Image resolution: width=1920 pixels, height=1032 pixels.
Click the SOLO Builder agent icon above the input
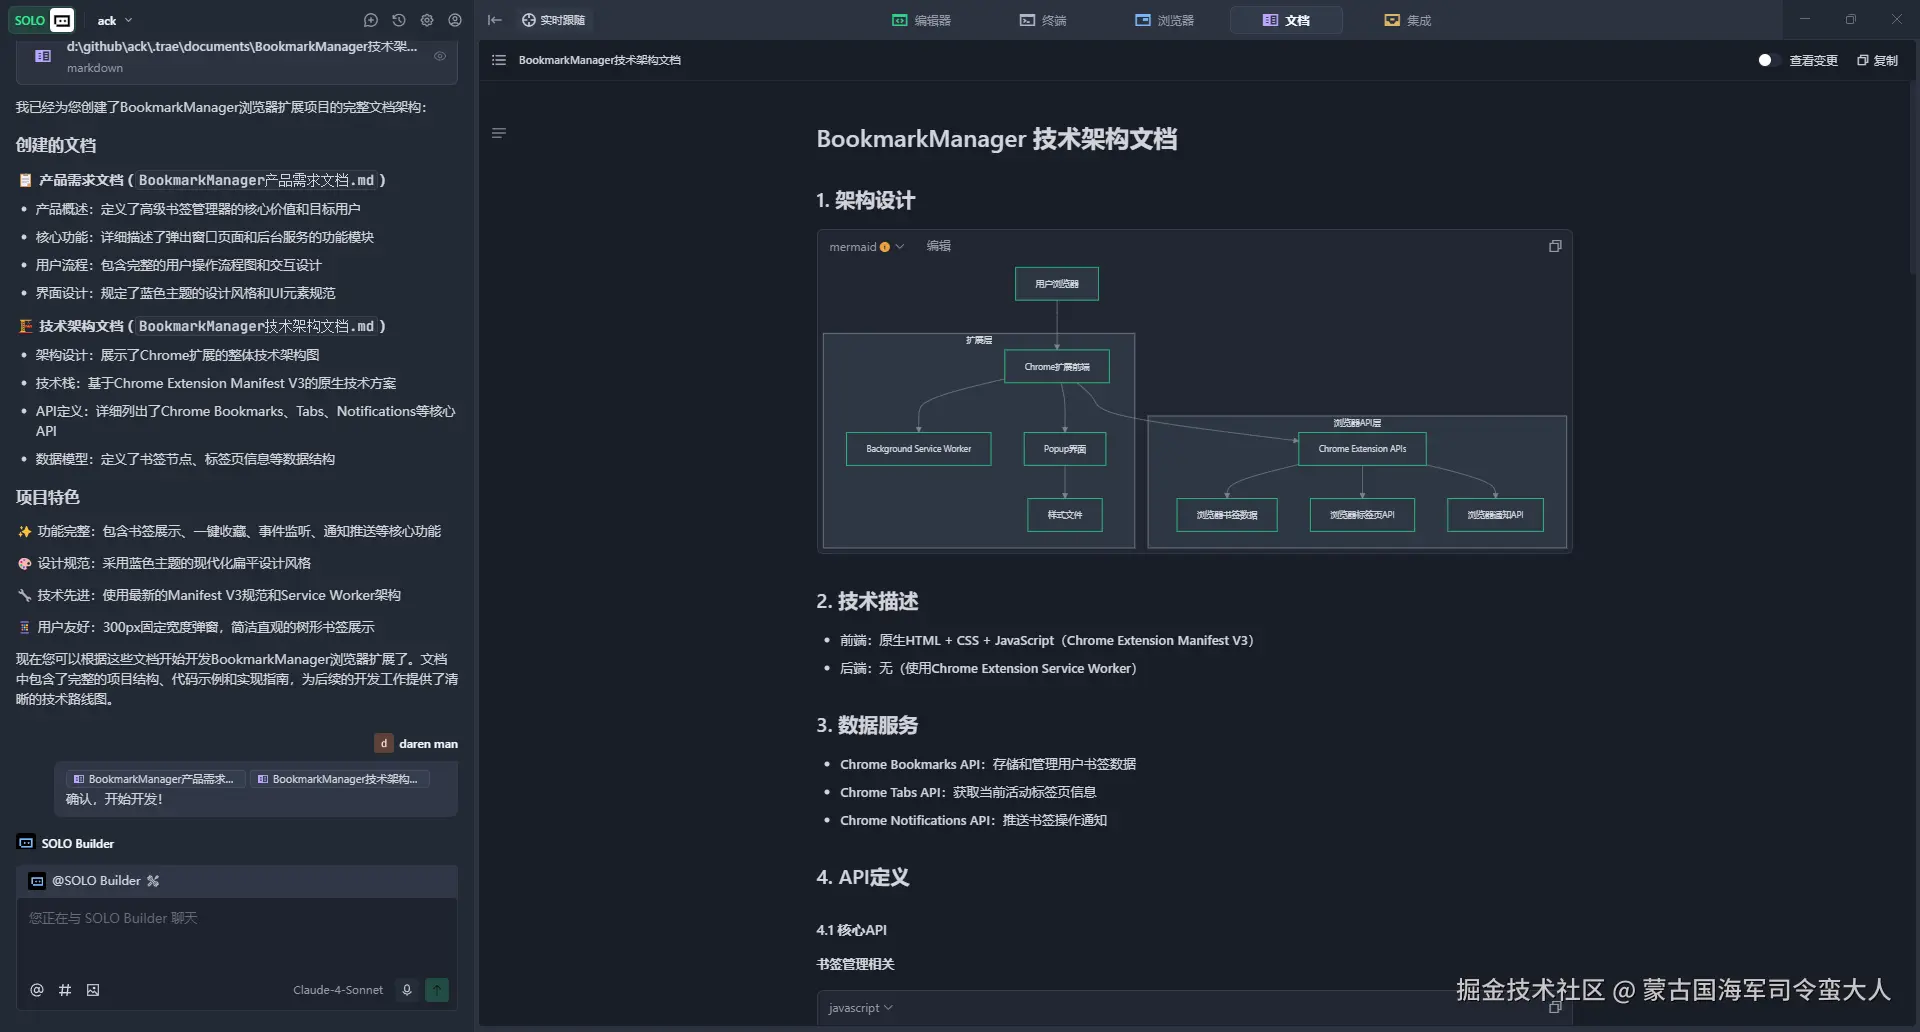click(x=26, y=843)
